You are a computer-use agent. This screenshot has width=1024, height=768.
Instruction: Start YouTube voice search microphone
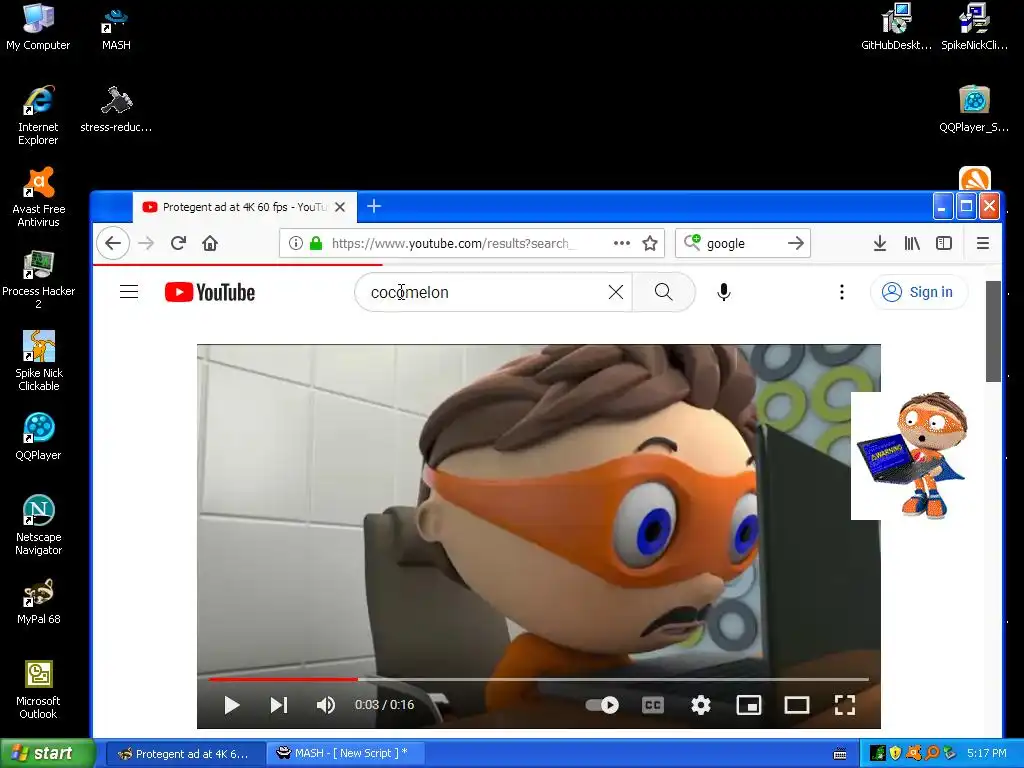click(x=724, y=292)
